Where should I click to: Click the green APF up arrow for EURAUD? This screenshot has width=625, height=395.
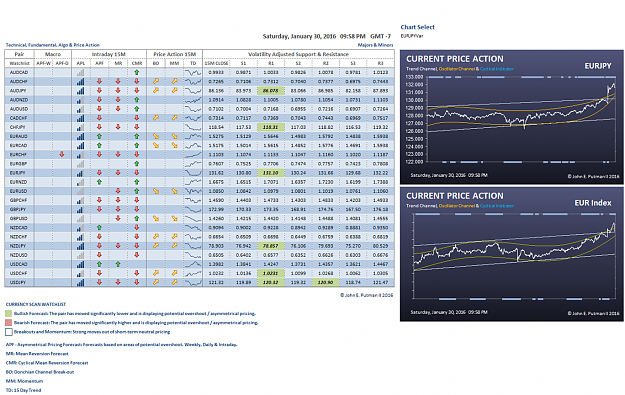(x=99, y=137)
